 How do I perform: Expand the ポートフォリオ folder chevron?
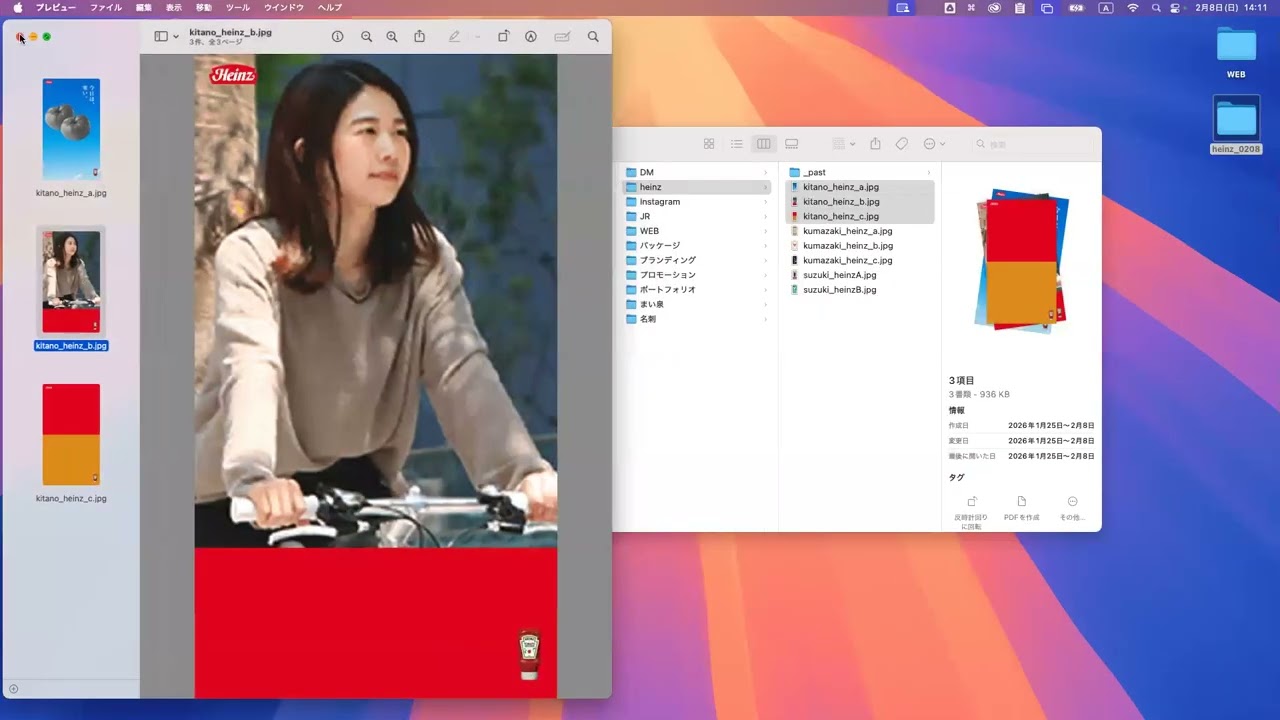click(765, 289)
